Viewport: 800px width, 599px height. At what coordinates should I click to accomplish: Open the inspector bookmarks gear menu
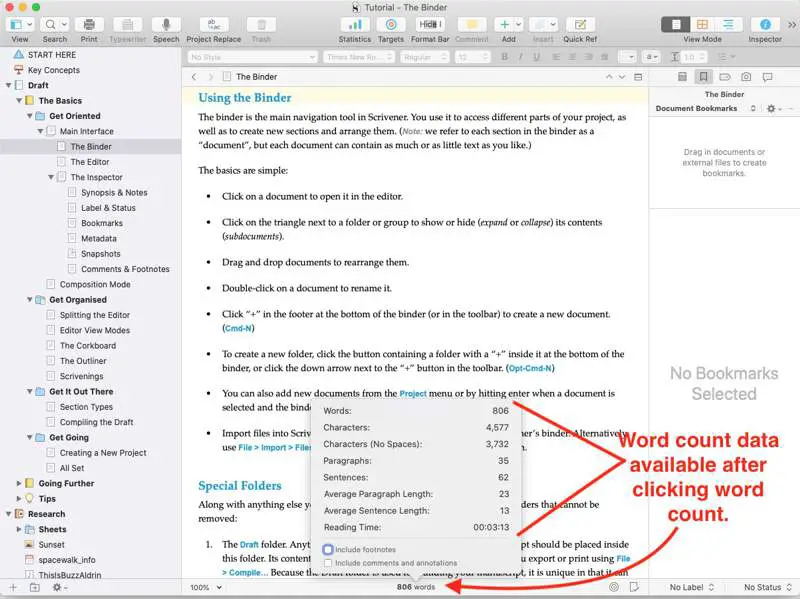point(773,108)
